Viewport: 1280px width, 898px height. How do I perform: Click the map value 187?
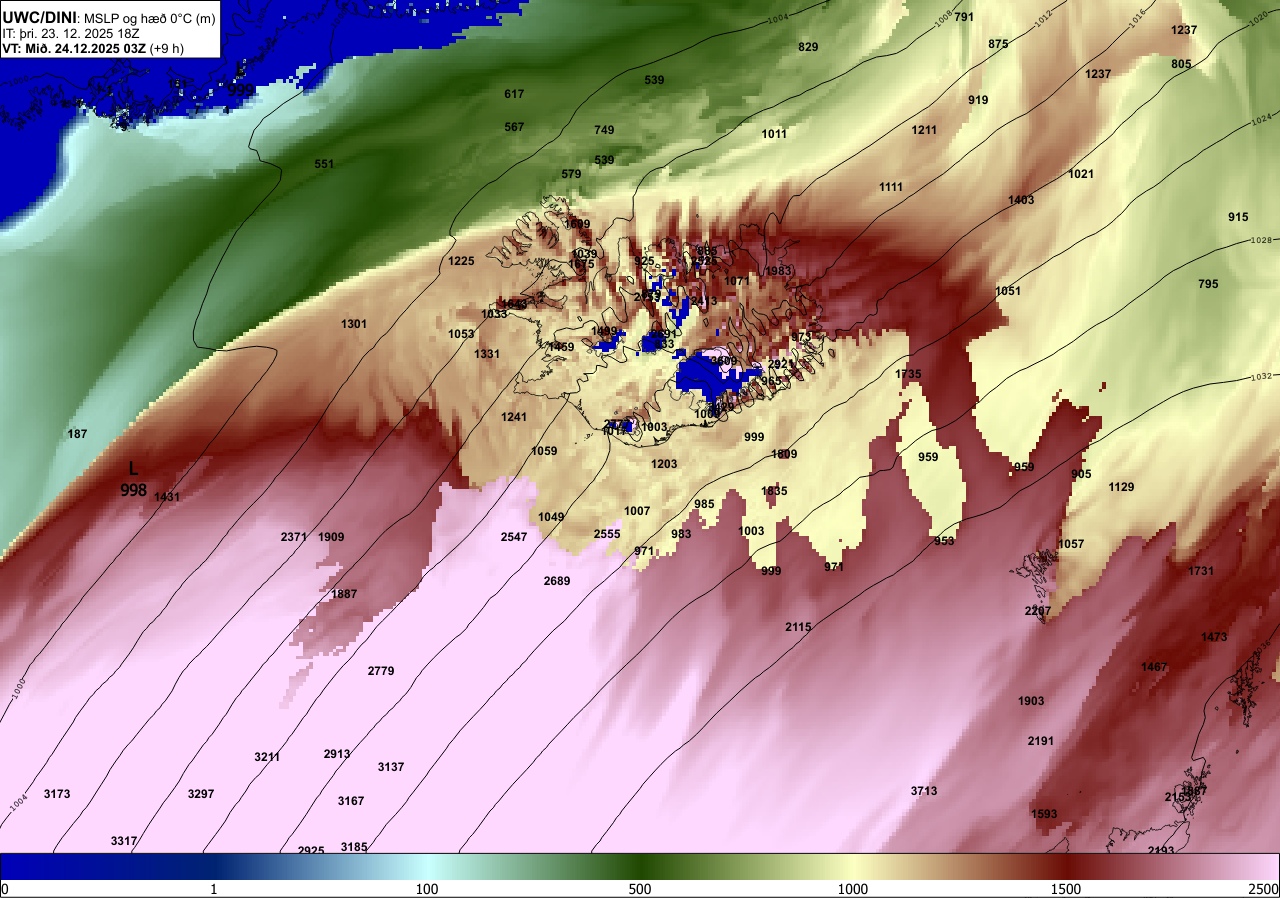pyautogui.click(x=77, y=434)
